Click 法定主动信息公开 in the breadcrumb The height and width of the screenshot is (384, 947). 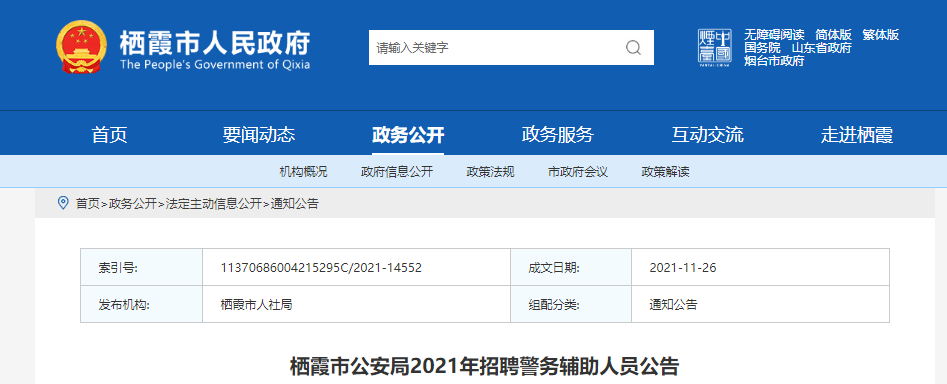point(213,203)
